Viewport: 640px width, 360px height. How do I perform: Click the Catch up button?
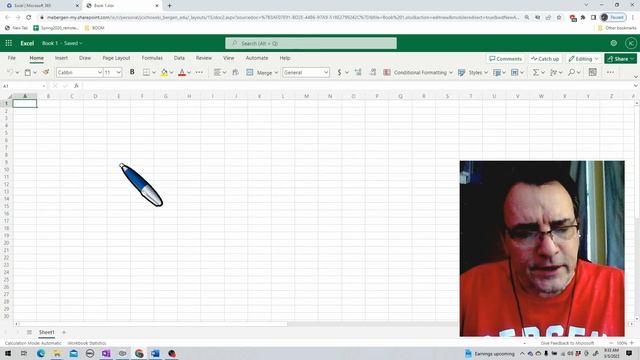[545, 59]
